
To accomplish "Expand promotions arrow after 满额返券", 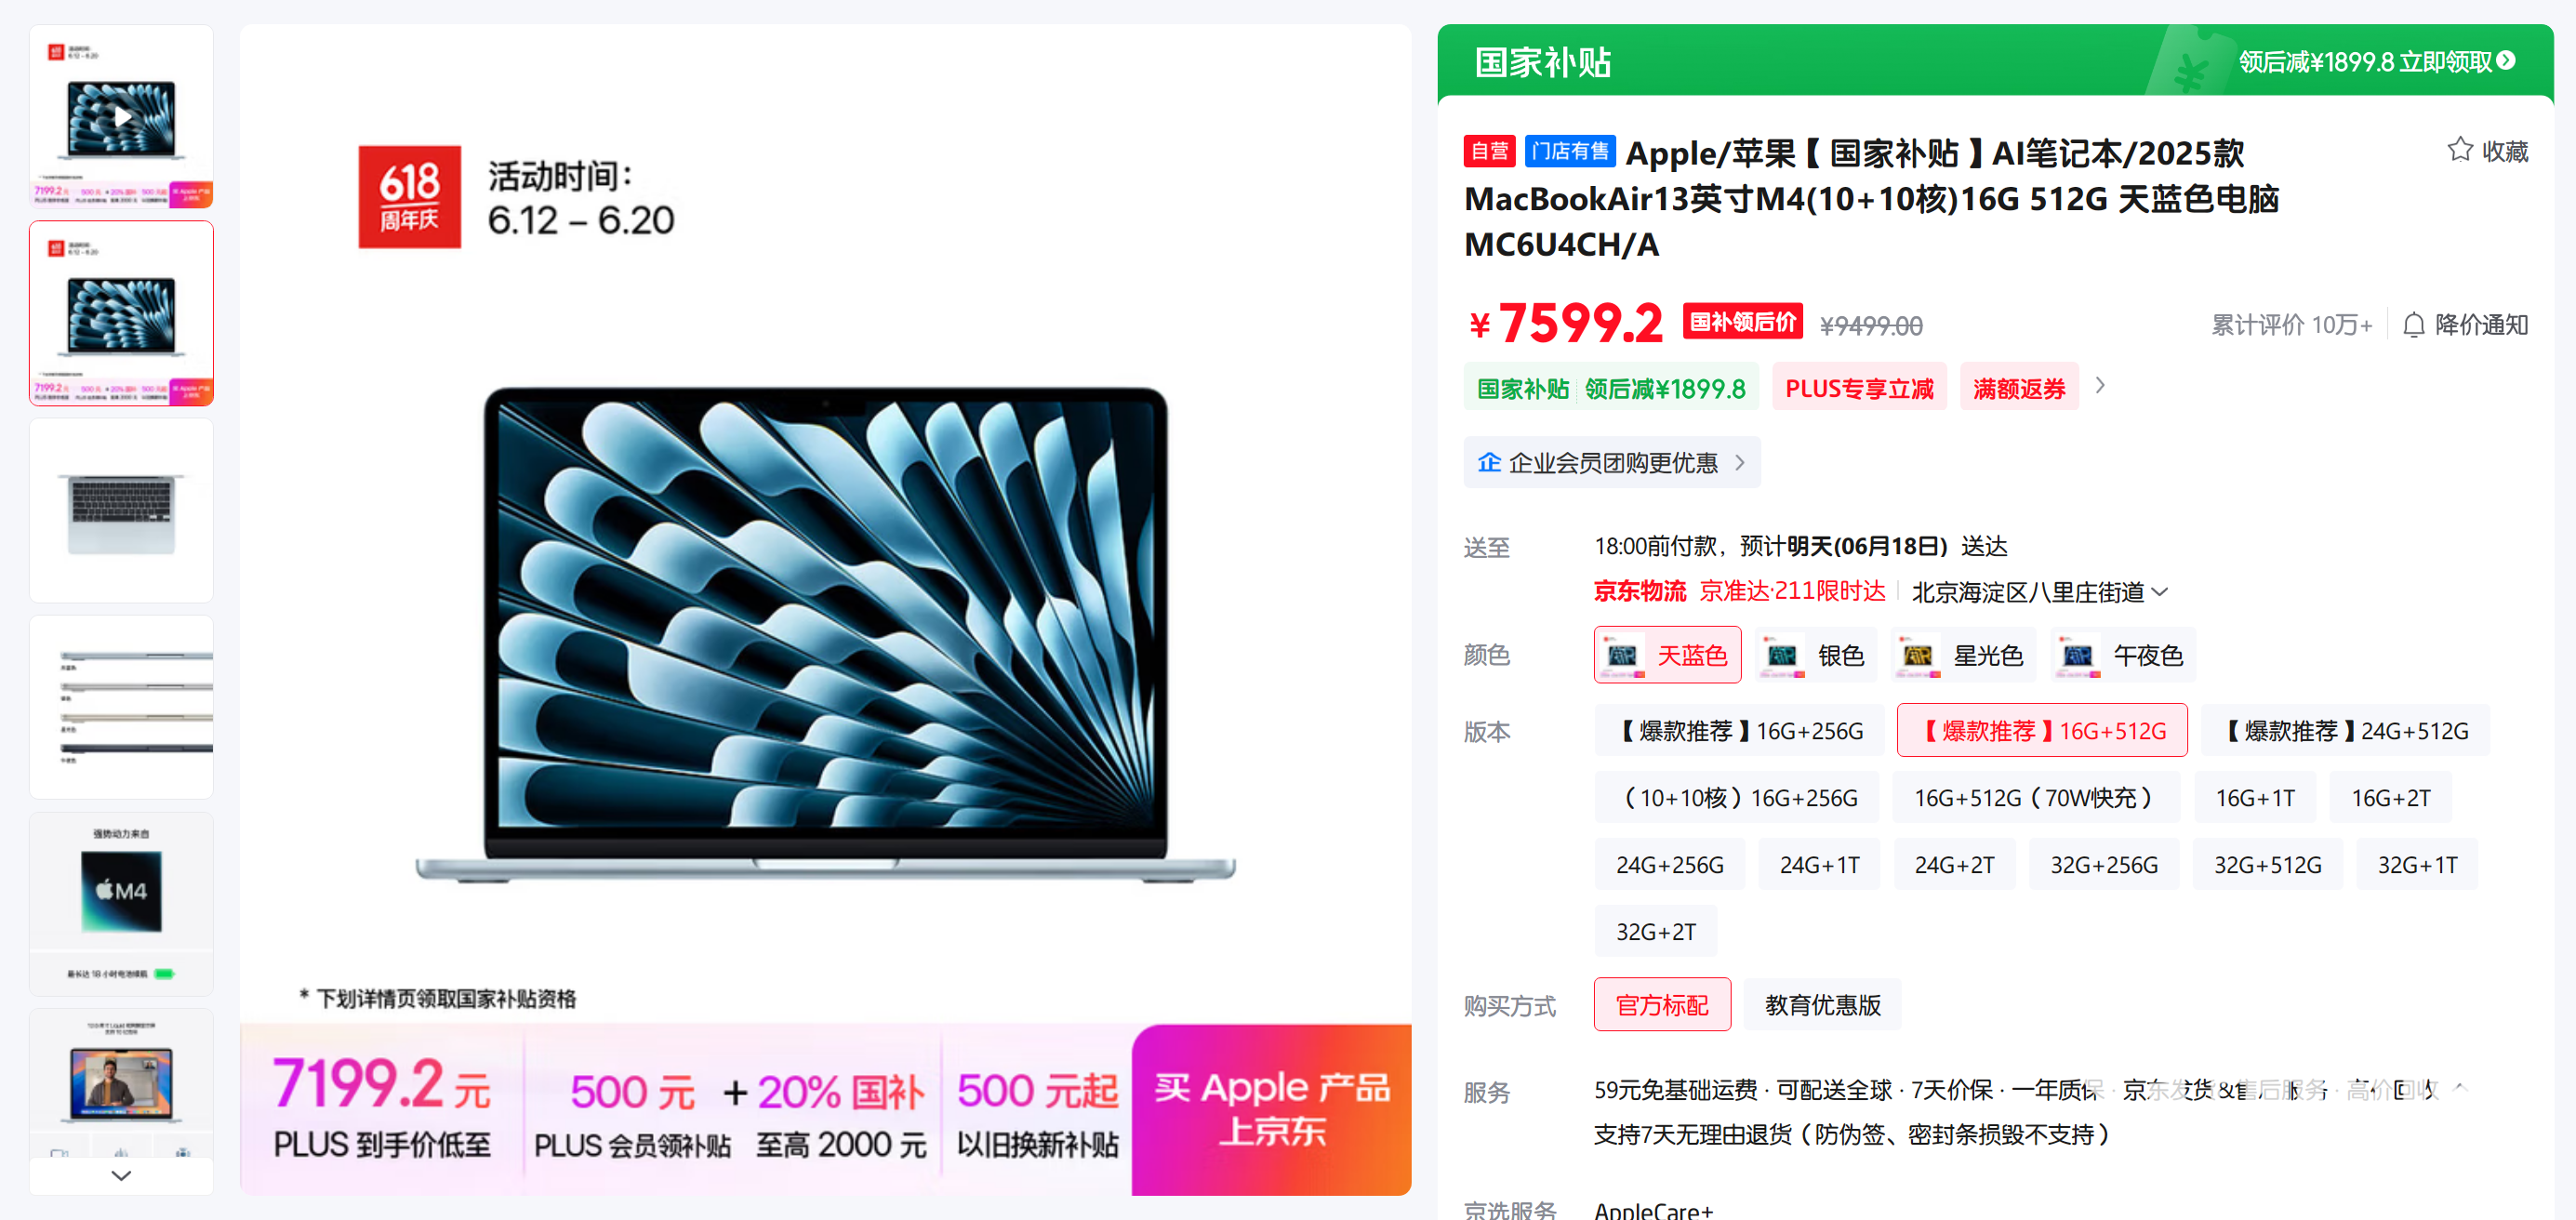I will click(x=2100, y=386).
